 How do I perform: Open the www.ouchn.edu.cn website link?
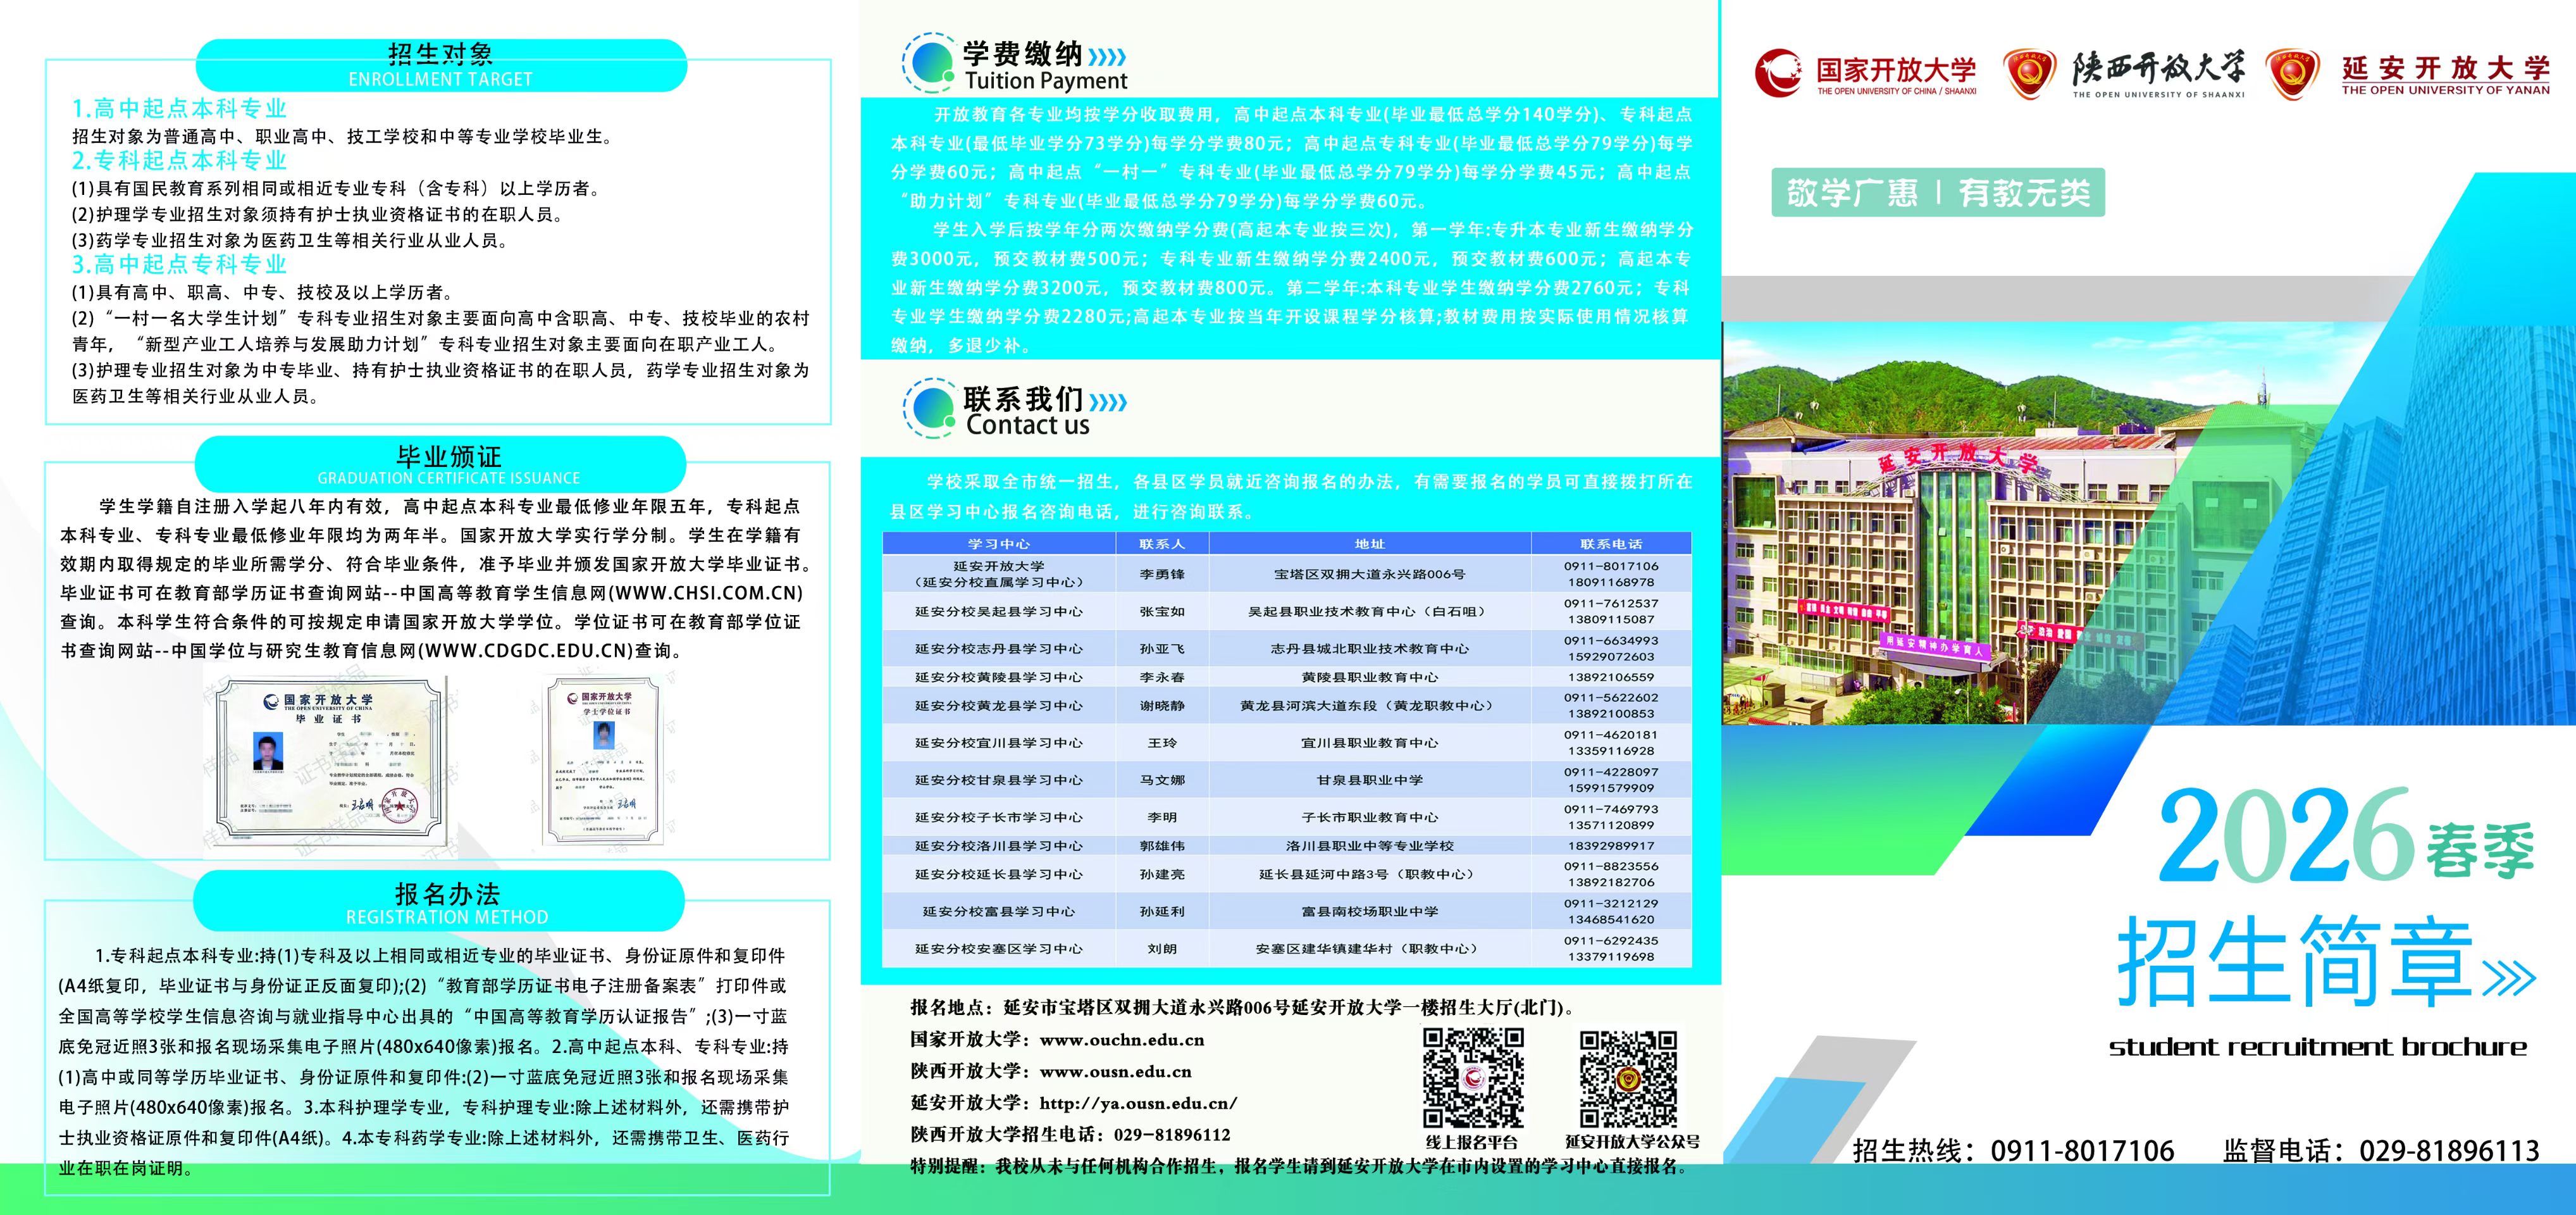pos(1121,1040)
